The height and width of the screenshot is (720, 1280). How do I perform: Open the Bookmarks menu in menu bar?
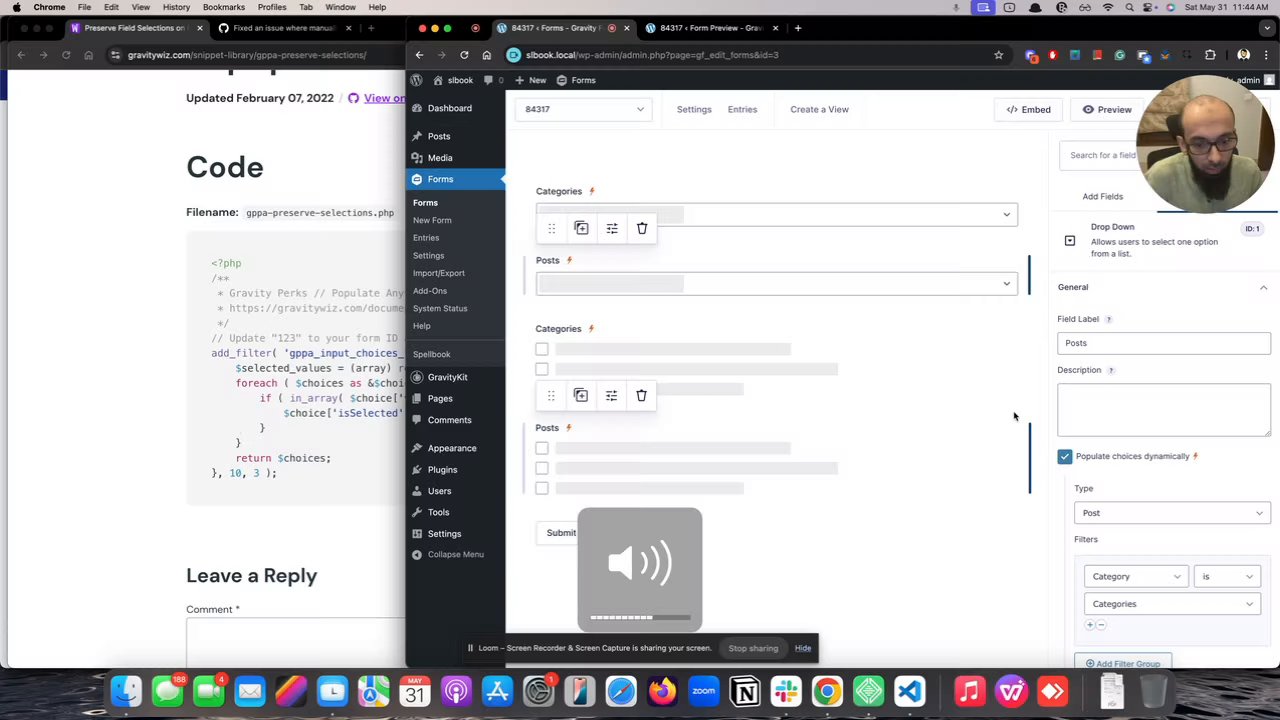pyautogui.click(x=223, y=7)
